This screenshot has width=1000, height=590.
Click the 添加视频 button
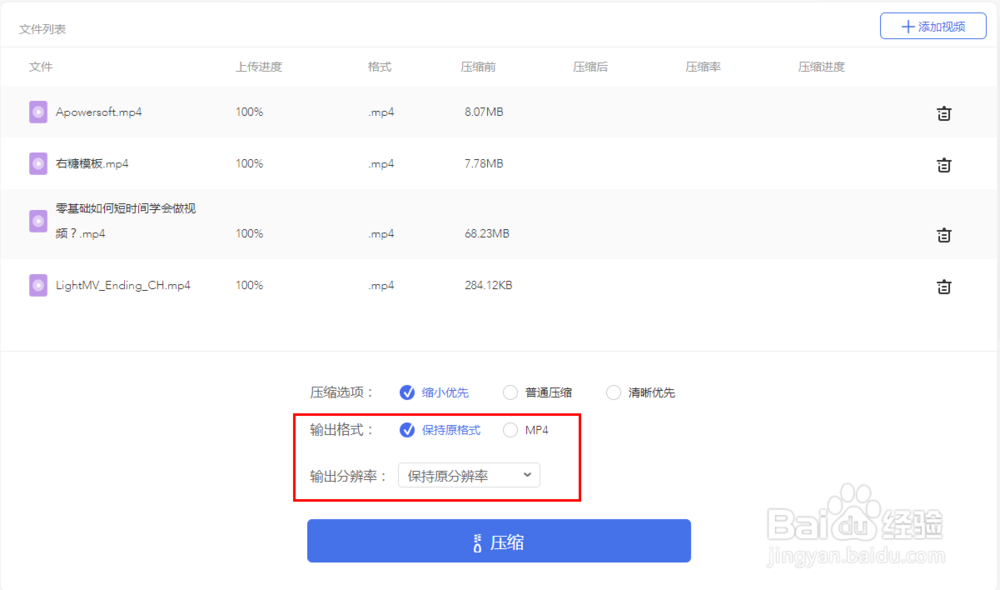933,26
